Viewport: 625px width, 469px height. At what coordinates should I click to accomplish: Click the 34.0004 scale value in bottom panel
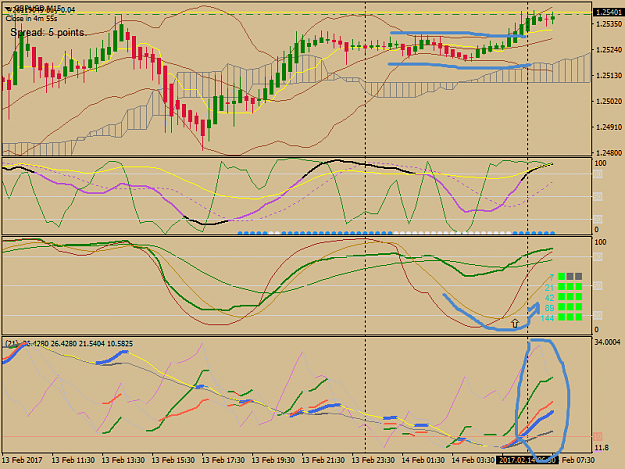click(607, 342)
